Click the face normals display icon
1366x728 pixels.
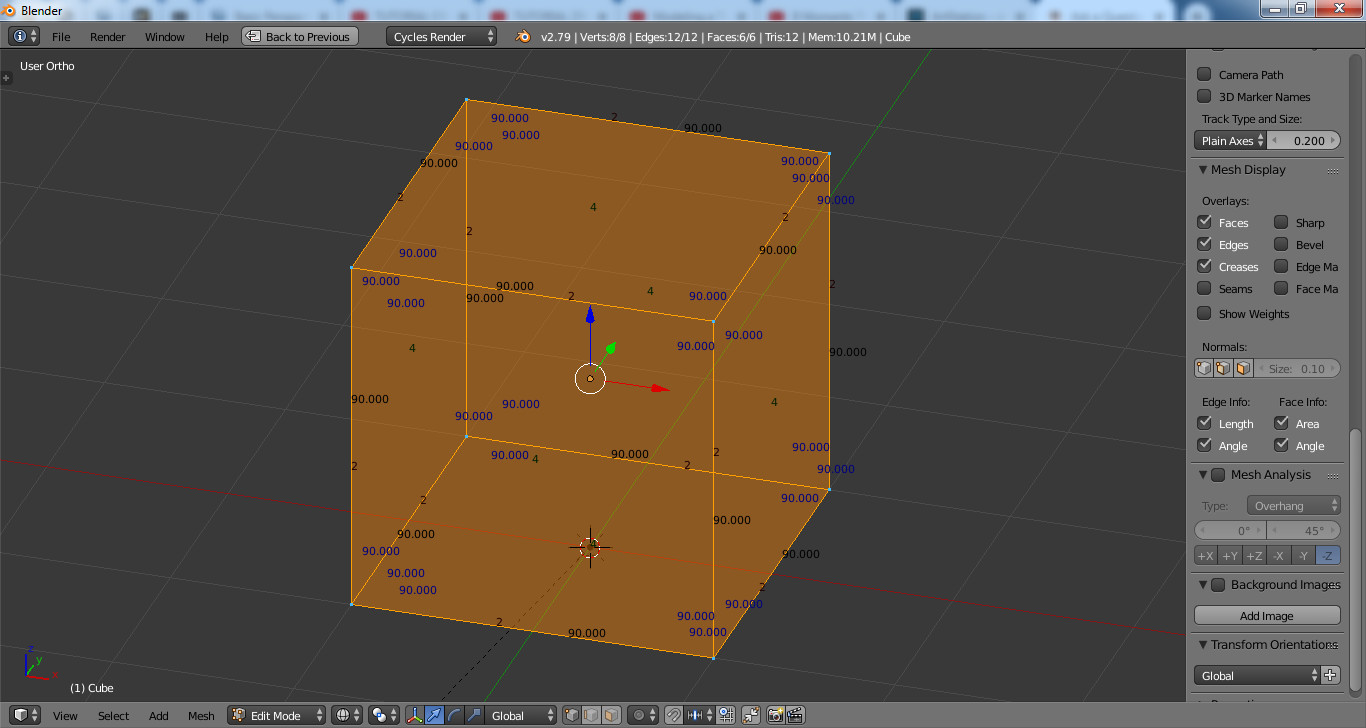tap(1243, 368)
